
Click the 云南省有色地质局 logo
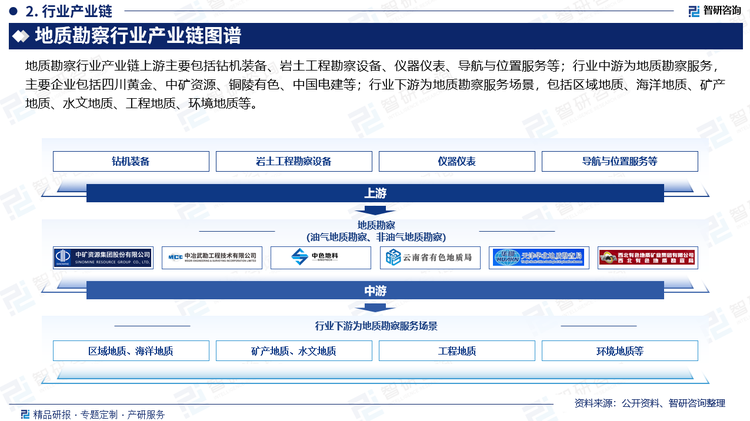coord(430,258)
